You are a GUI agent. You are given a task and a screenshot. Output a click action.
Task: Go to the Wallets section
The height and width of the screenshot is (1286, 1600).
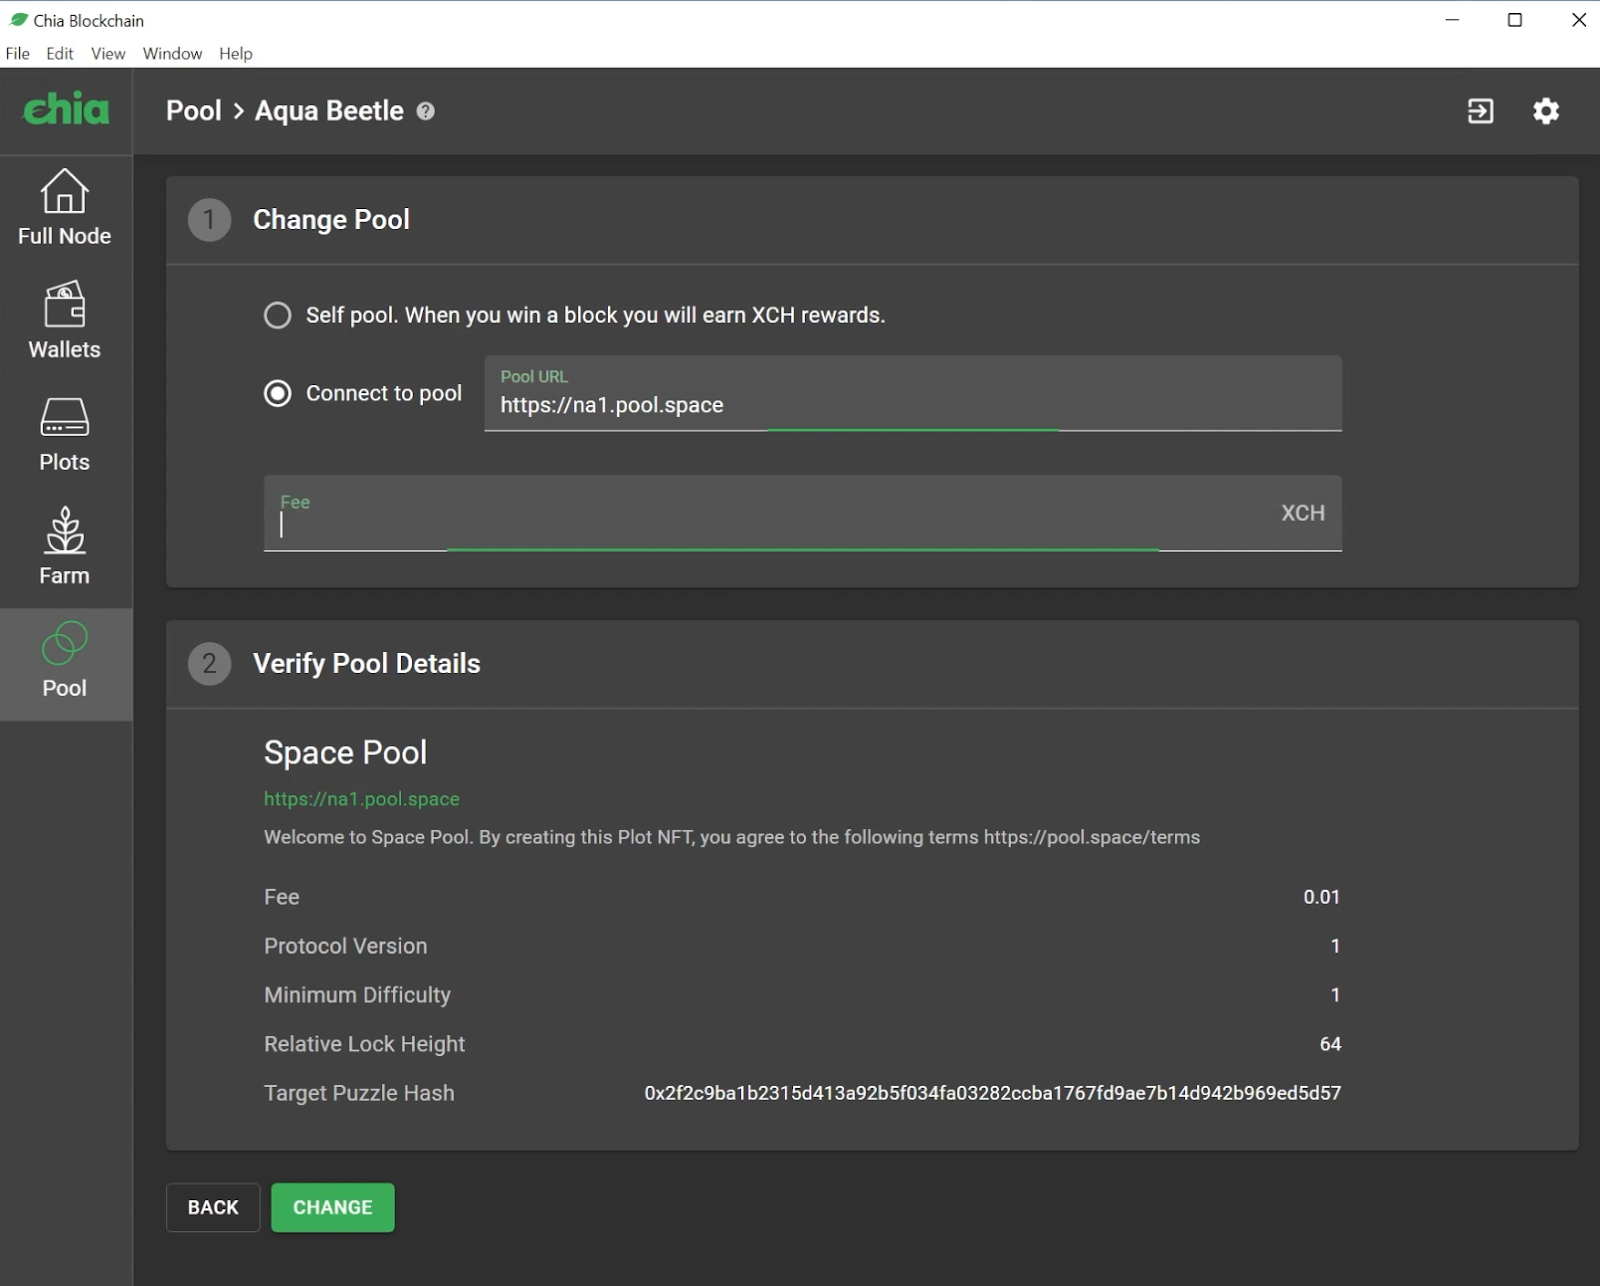pyautogui.click(x=65, y=321)
